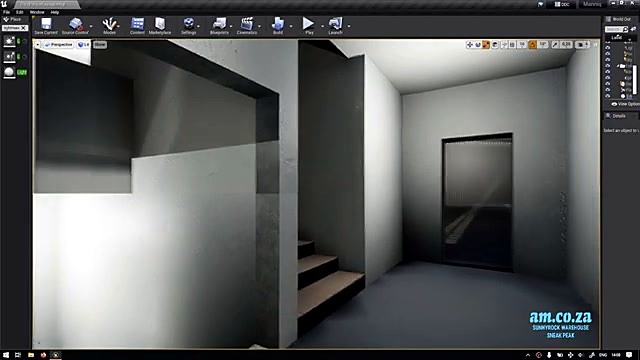This screenshot has width=640, height=360.
Task: Open the Perspective view mode dropdown
Action: (x=58, y=44)
